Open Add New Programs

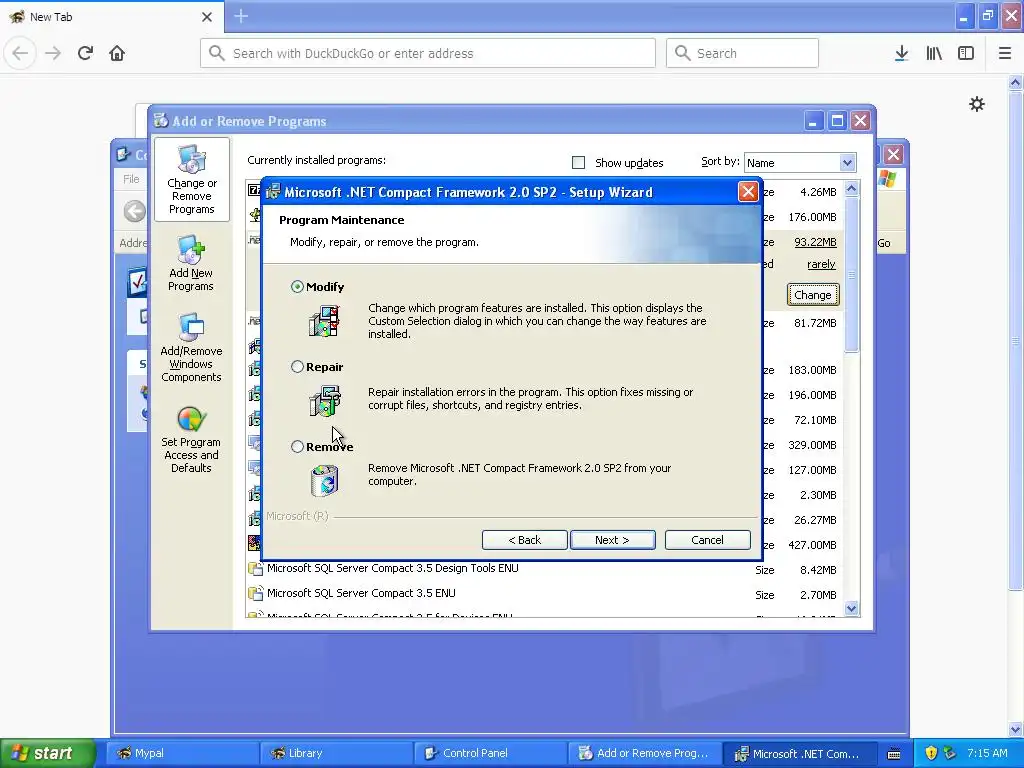pyautogui.click(x=191, y=264)
